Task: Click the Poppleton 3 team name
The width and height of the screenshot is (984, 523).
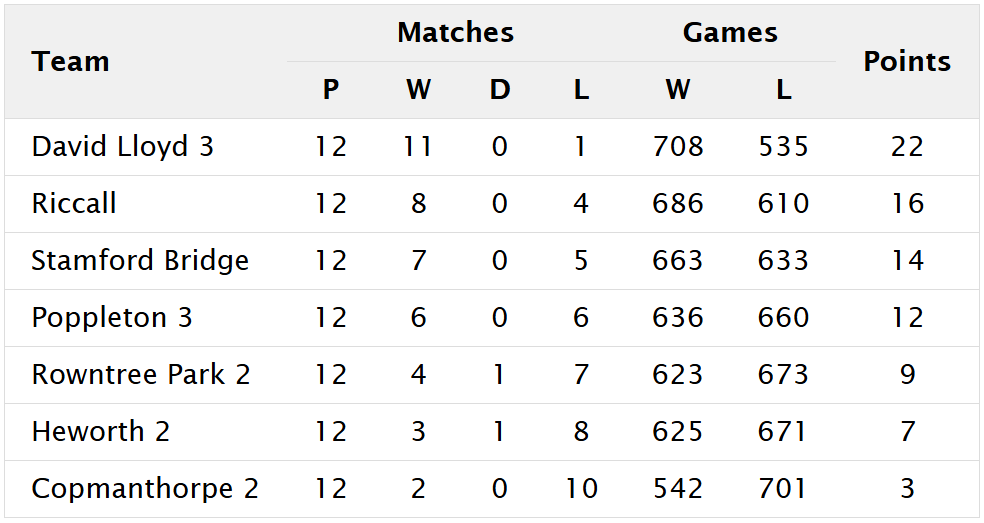Action: 112,318
